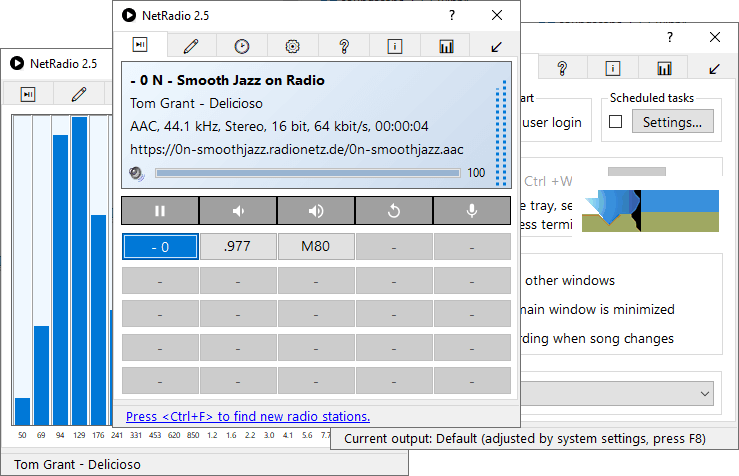Screen dimensions: 739x476
Task: Click 'Press <Ctrl+F> to find new radio stations' link
Action: tap(248, 417)
